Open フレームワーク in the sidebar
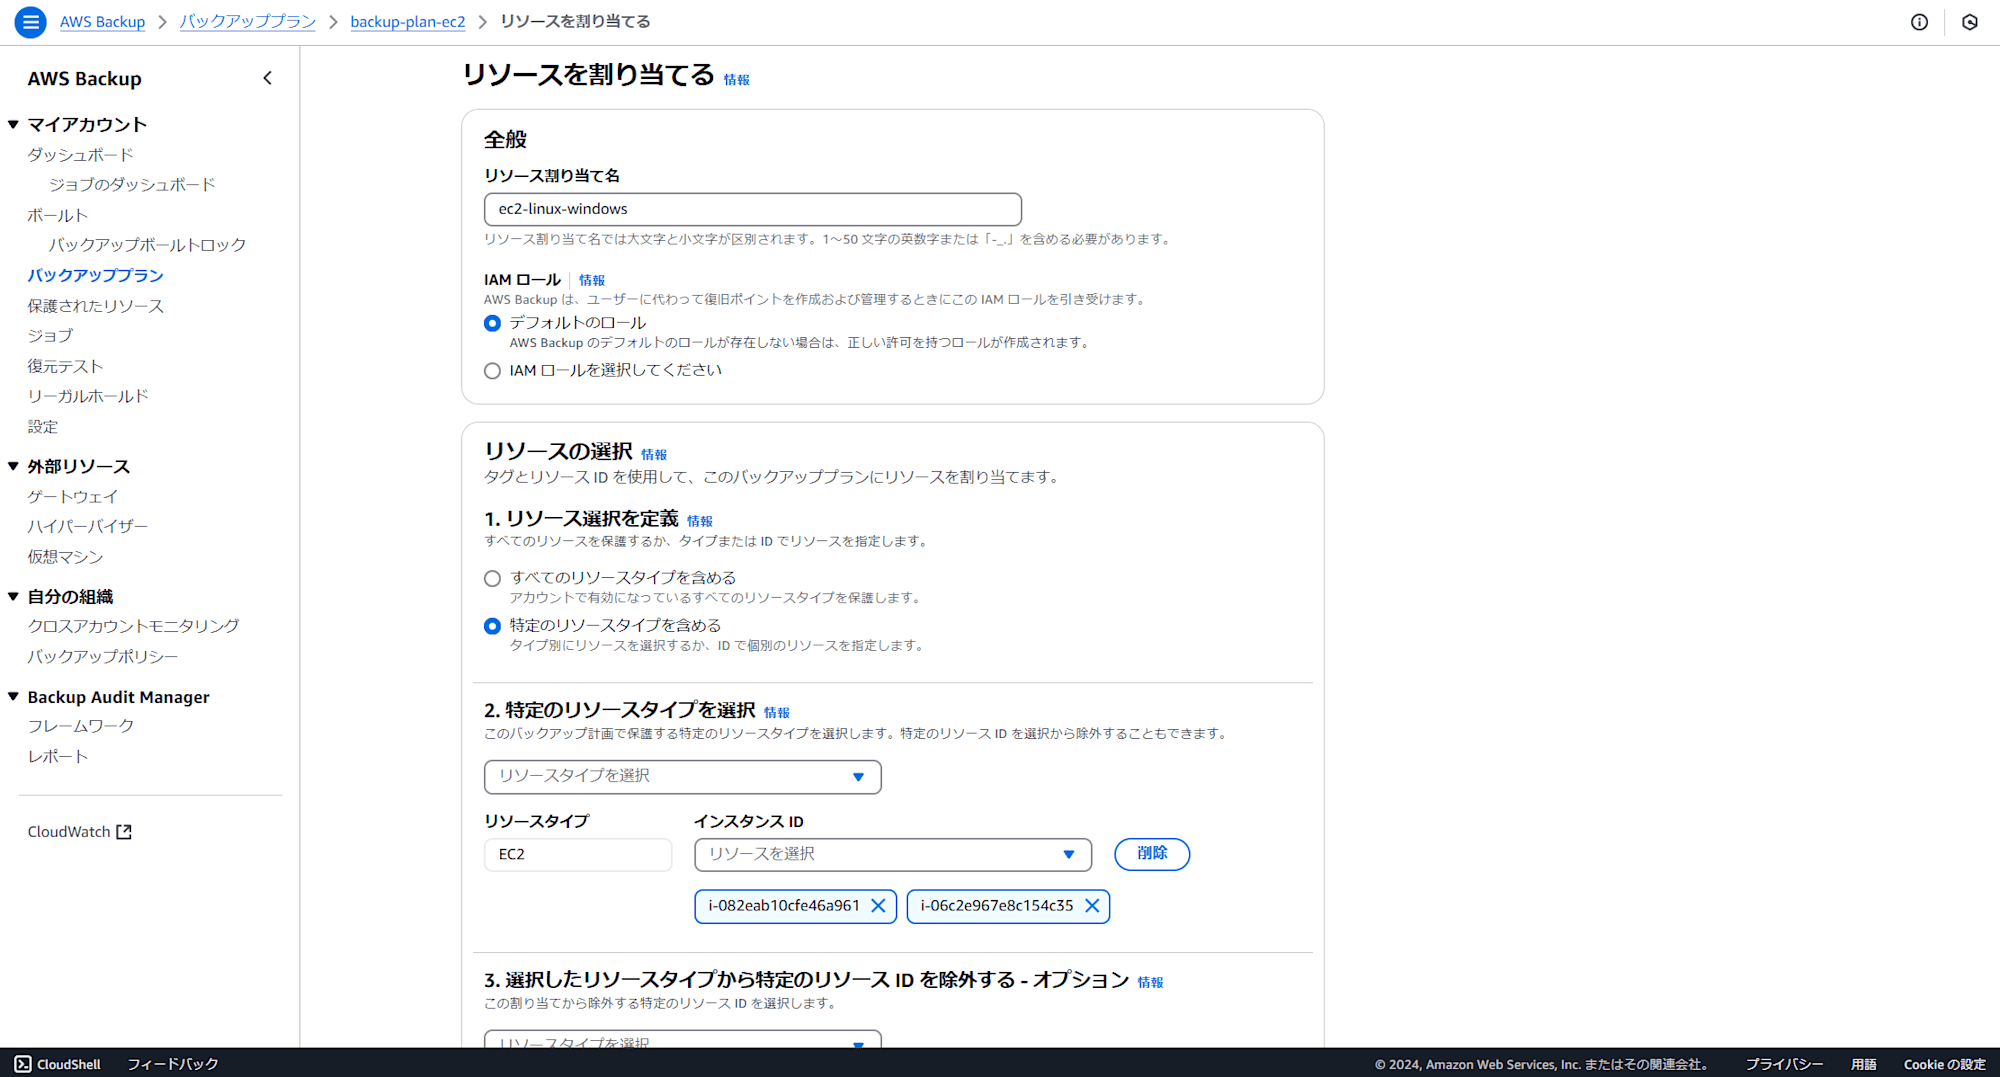 pyautogui.click(x=80, y=726)
